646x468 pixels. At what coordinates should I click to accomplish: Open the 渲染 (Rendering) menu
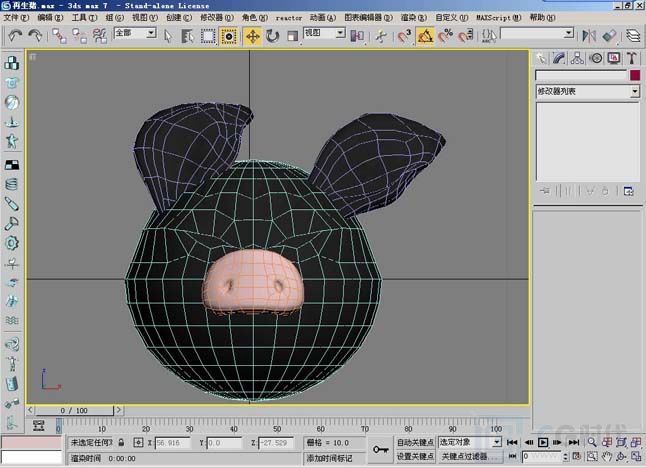point(414,18)
